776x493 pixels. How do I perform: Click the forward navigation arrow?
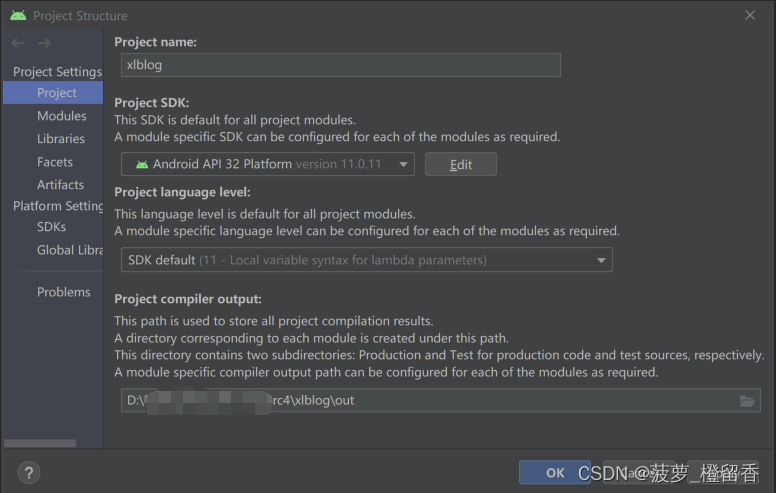(45, 43)
